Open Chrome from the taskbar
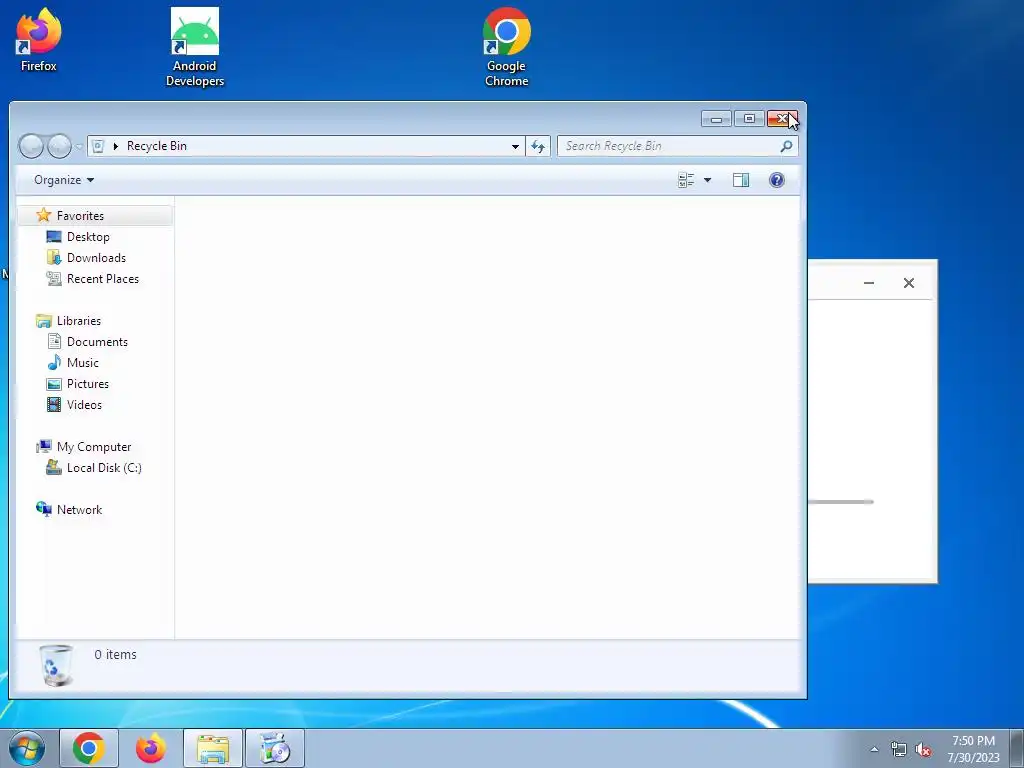 point(89,748)
